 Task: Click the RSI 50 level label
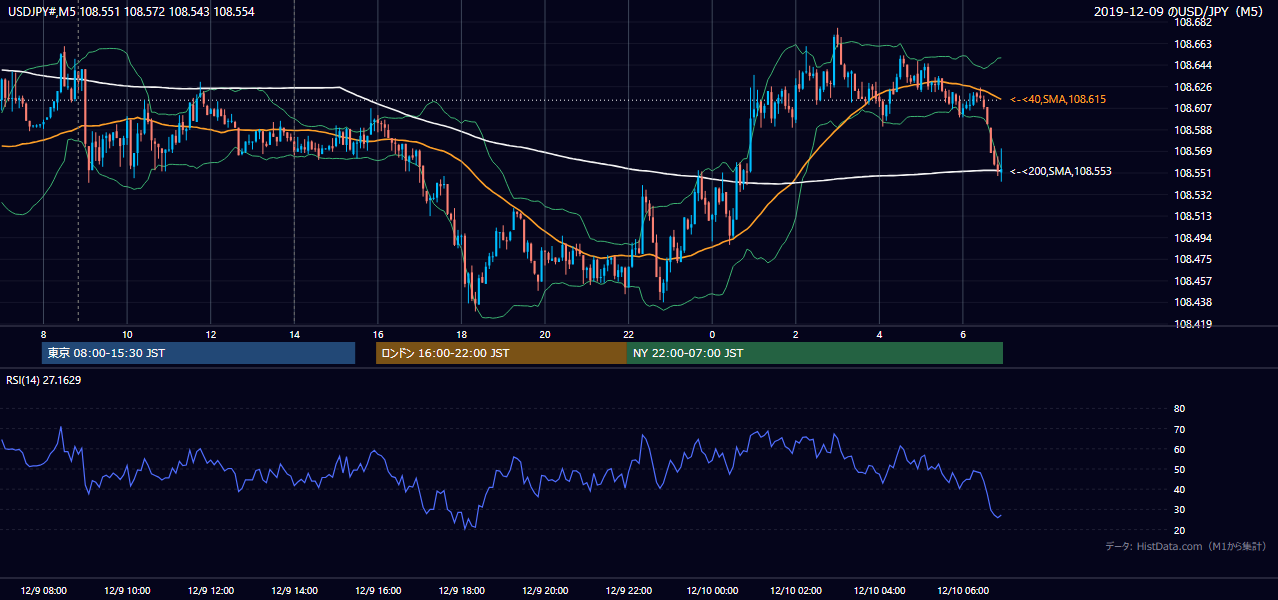1179,469
